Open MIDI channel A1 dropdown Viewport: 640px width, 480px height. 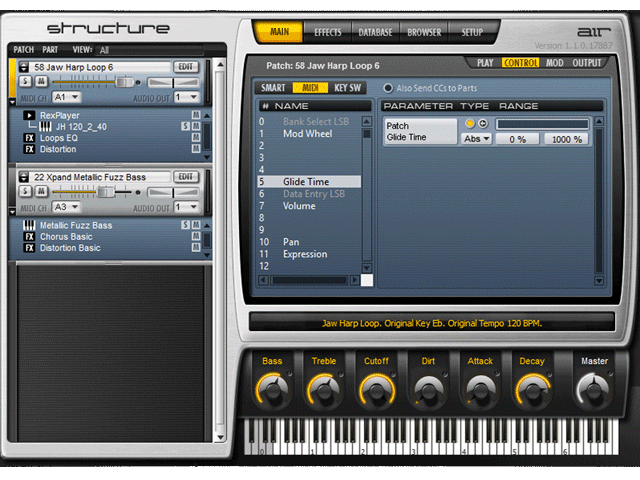(67, 97)
